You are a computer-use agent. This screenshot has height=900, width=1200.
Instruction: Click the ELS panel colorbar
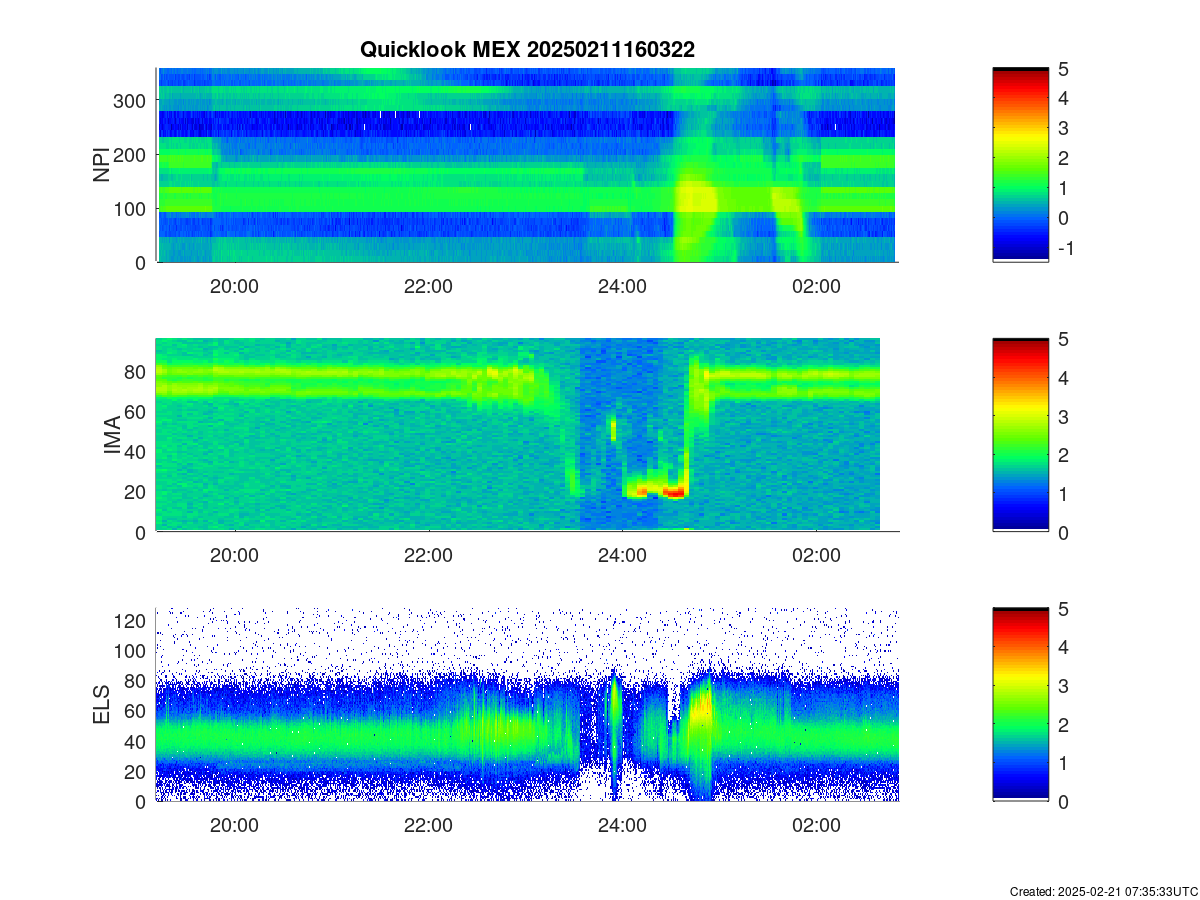point(1020,704)
